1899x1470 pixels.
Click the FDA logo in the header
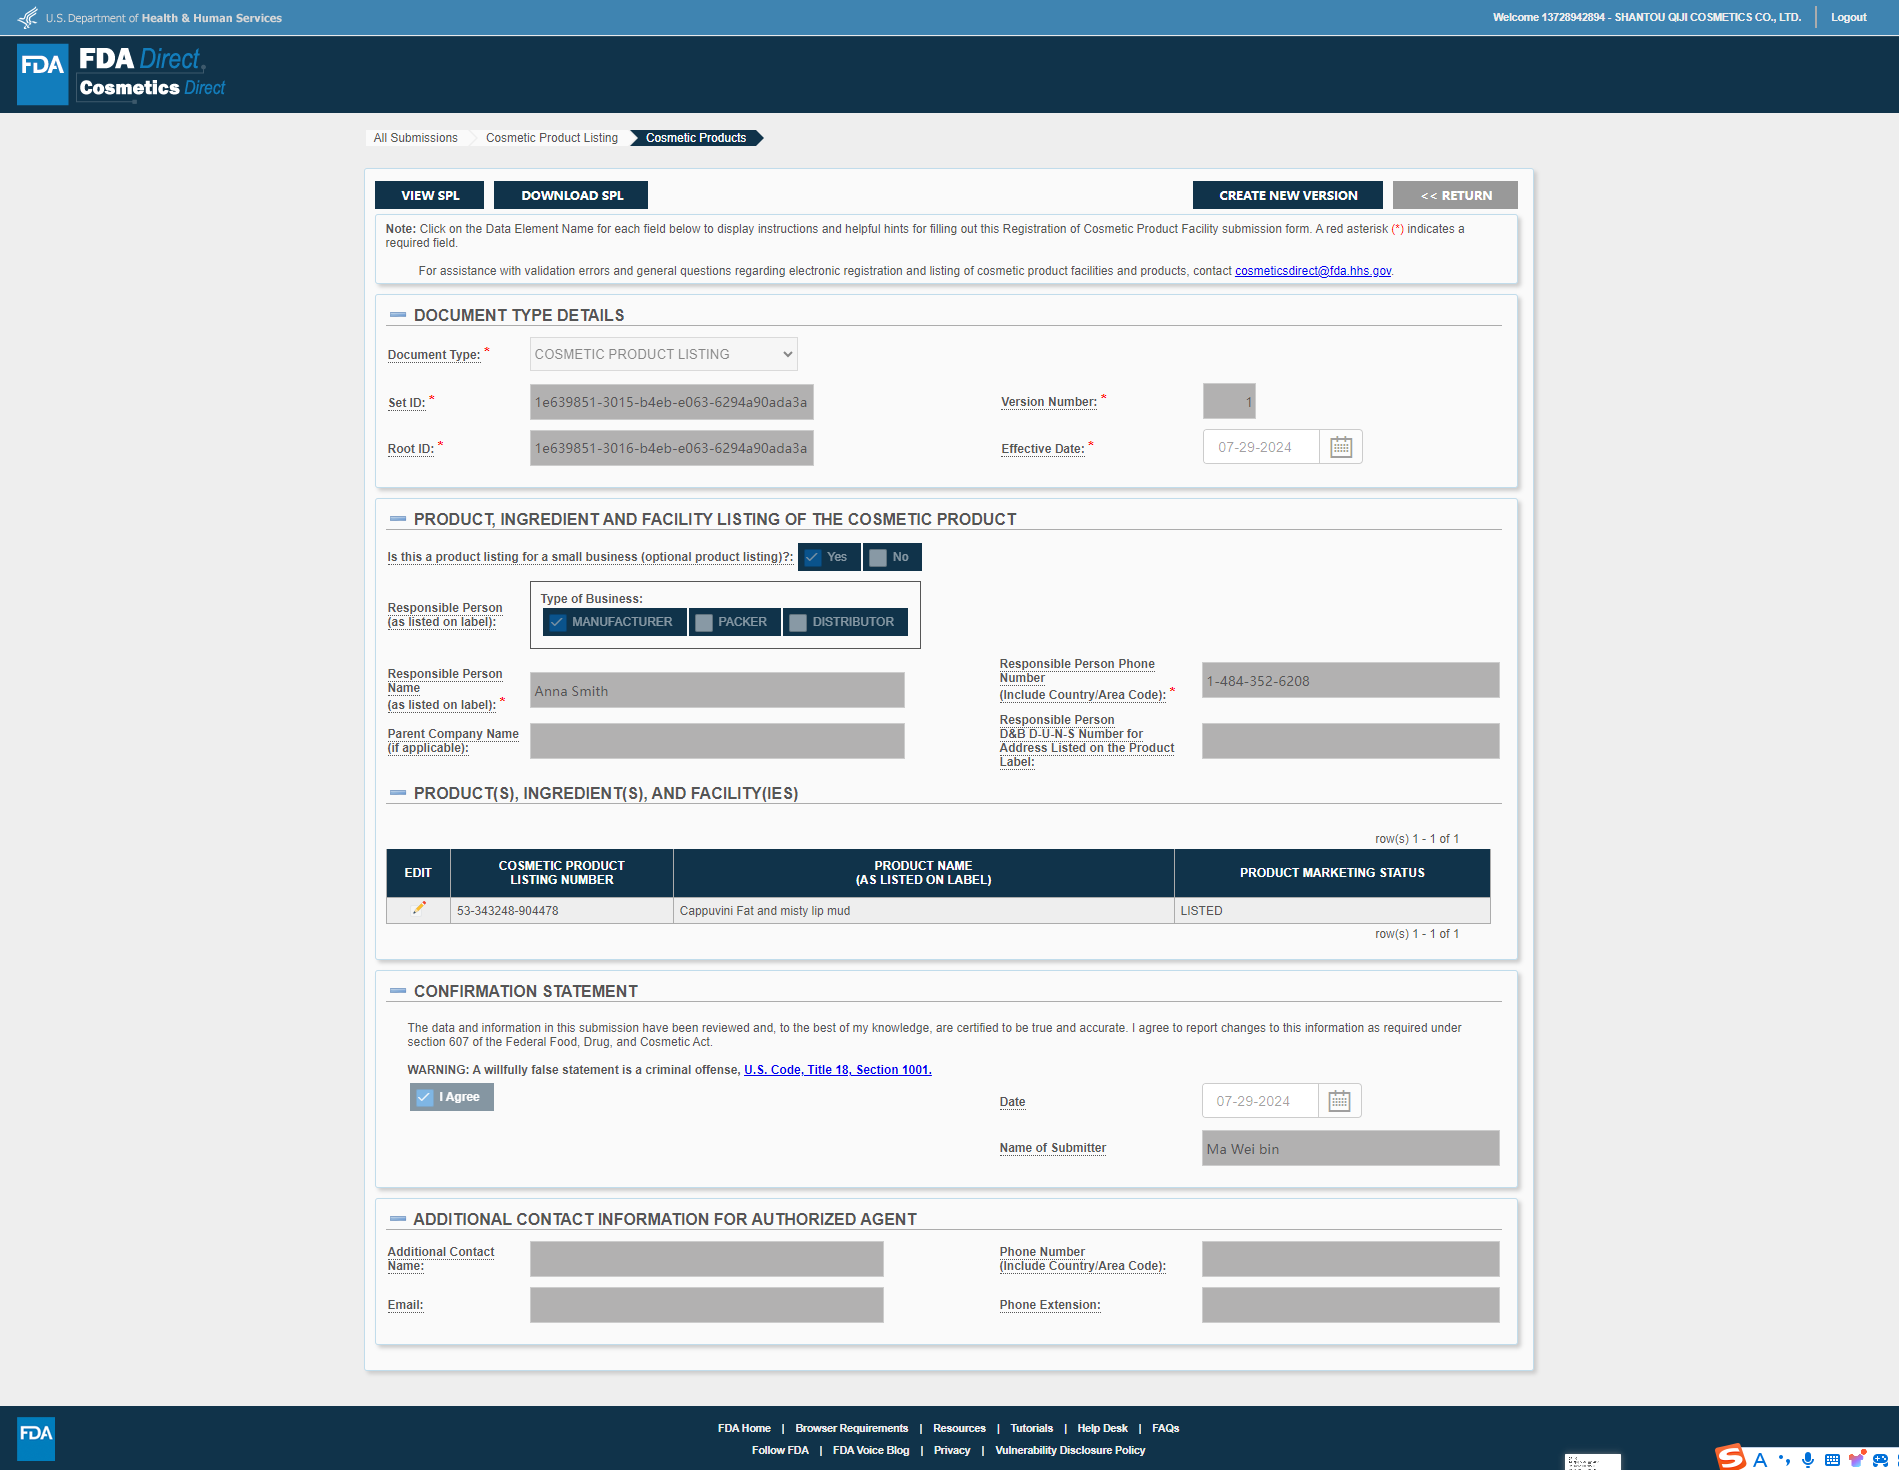coord(42,74)
